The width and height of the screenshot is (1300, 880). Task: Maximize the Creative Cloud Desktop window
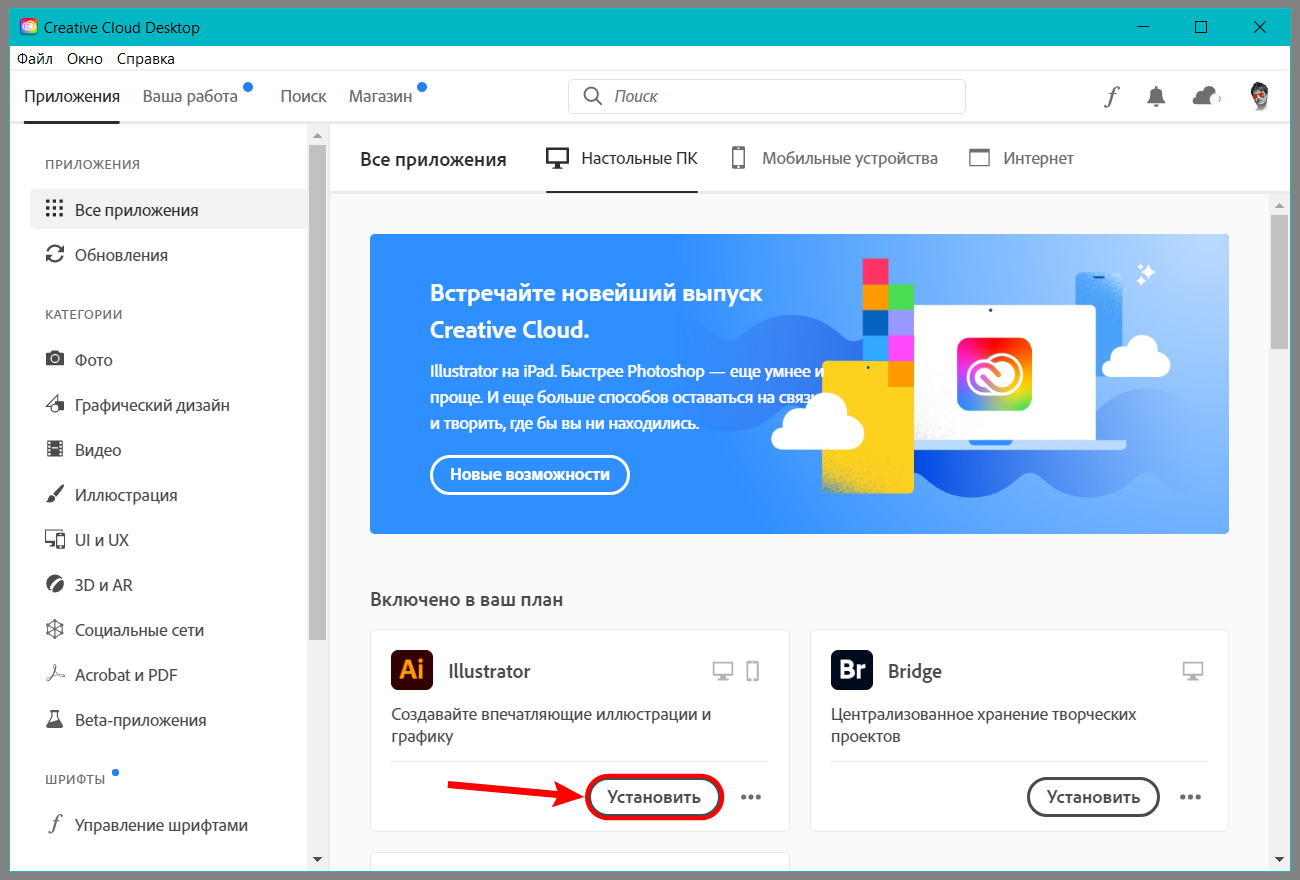(1201, 27)
